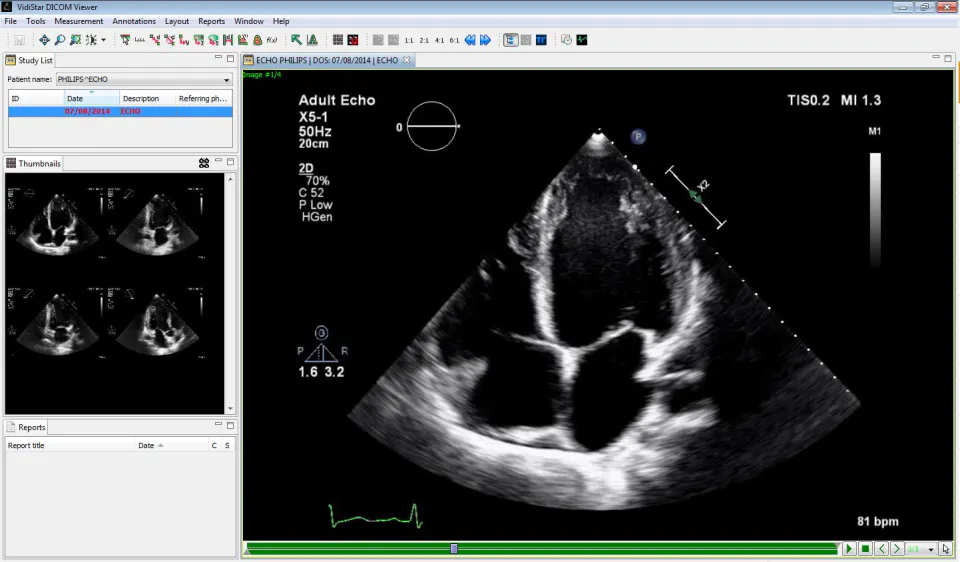Image resolution: width=960 pixels, height=562 pixels.
Task: Click the grid thumbnail layout icon
Action: (x=338, y=40)
